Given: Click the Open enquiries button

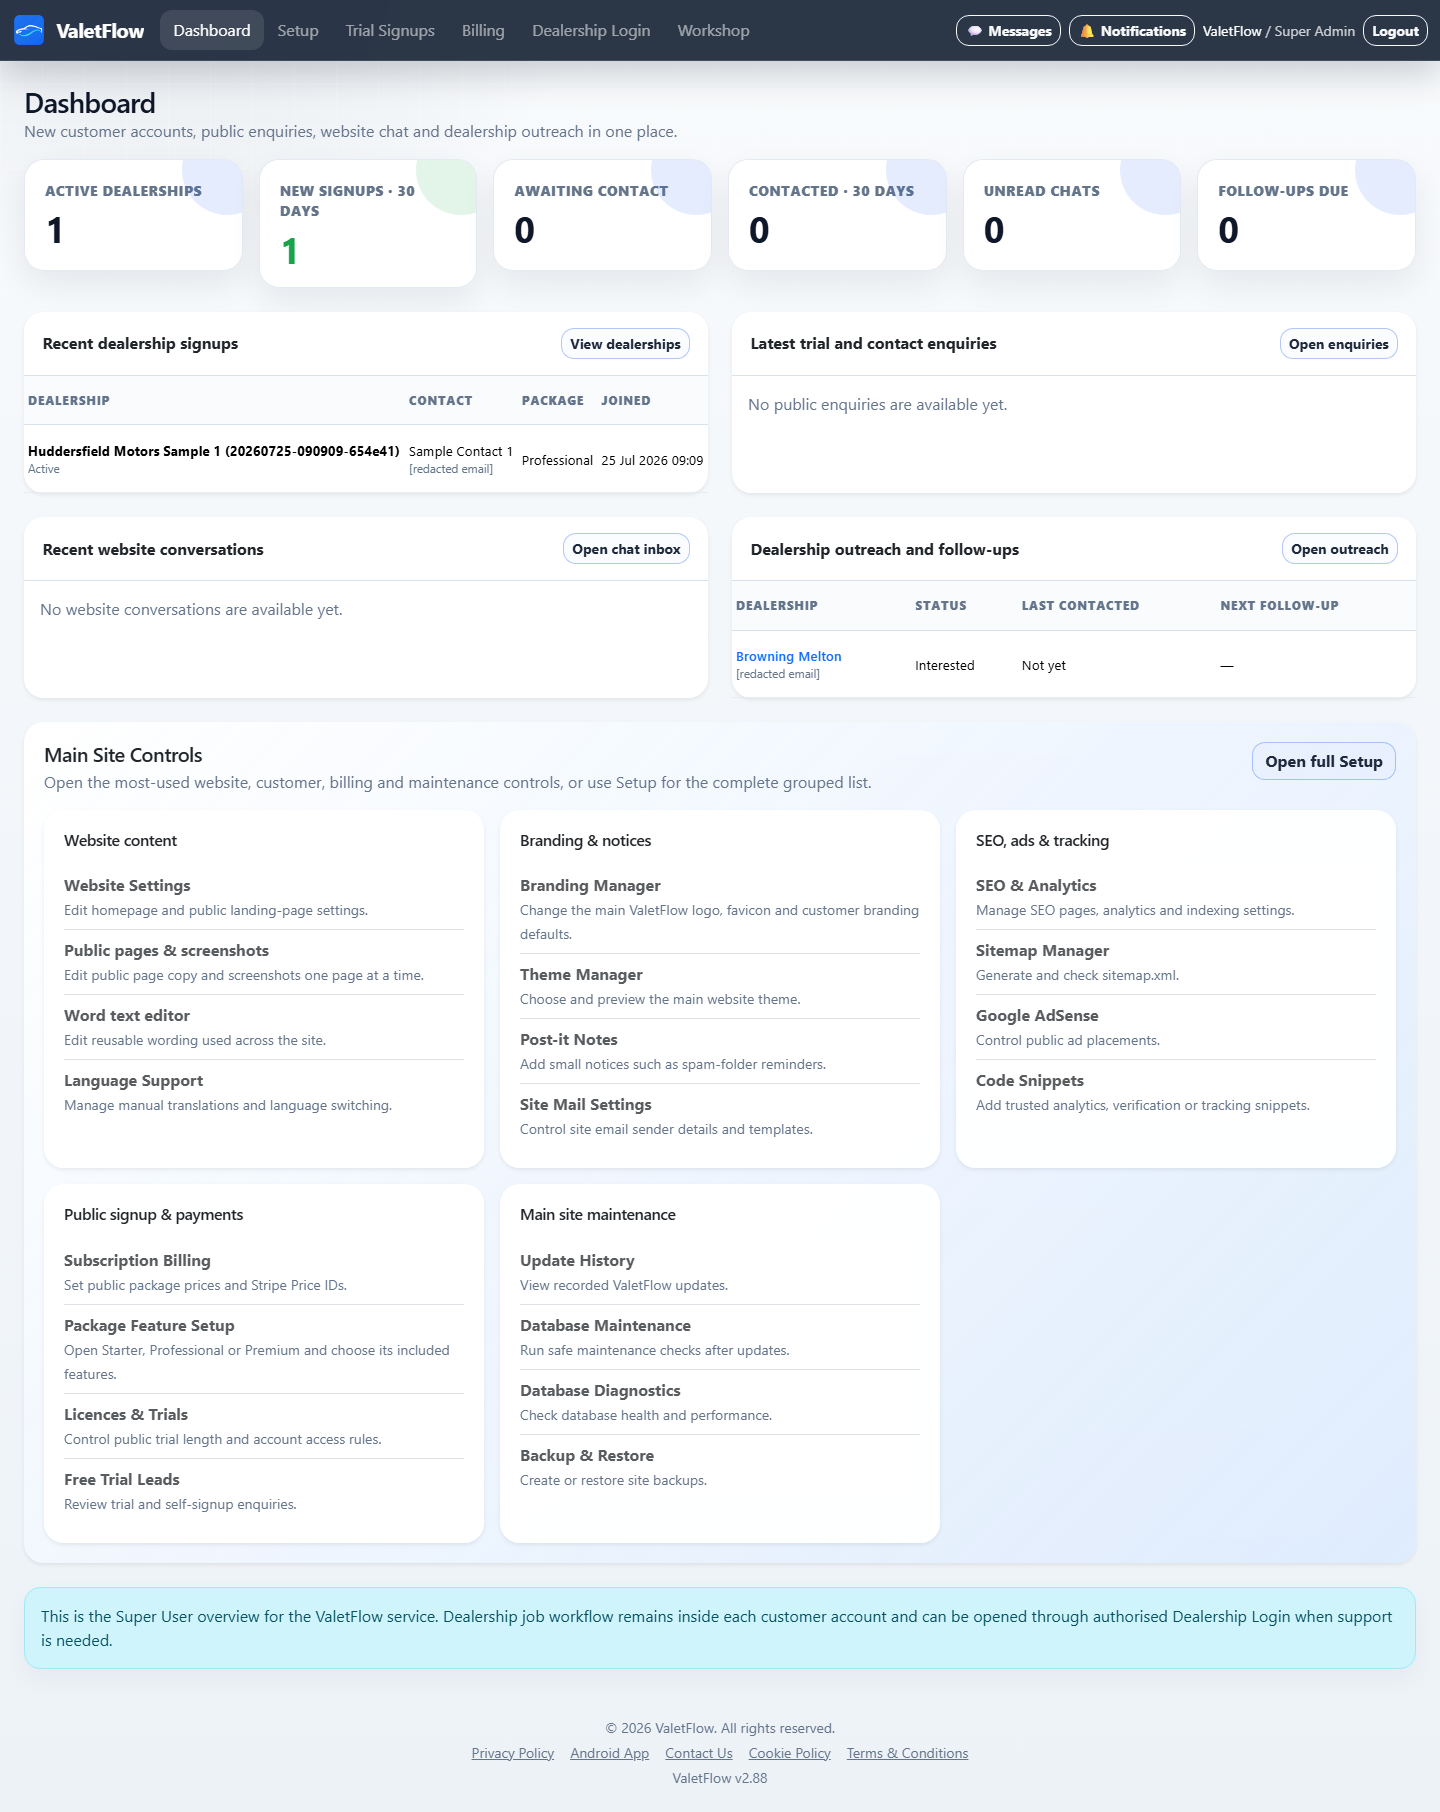Looking at the screenshot, I should pyautogui.click(x=1338, y=344).
